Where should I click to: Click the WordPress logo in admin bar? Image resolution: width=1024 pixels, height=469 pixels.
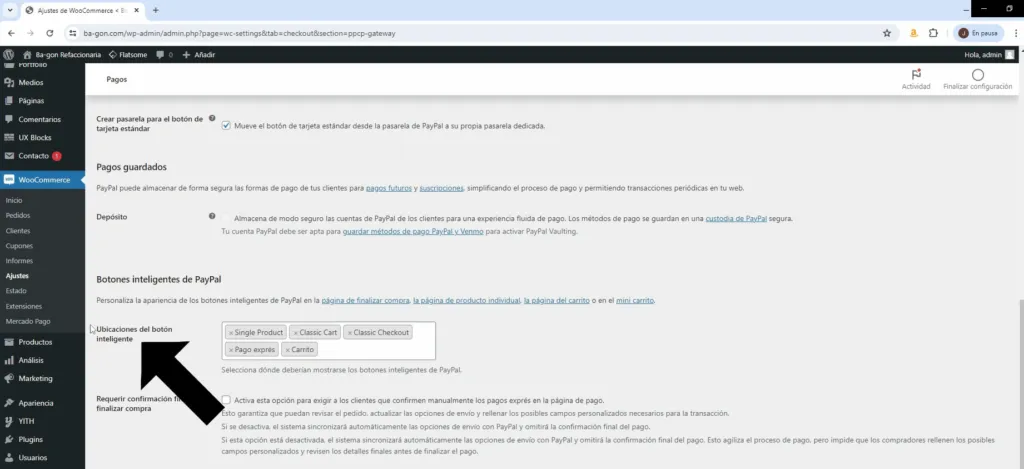(8, 55)
